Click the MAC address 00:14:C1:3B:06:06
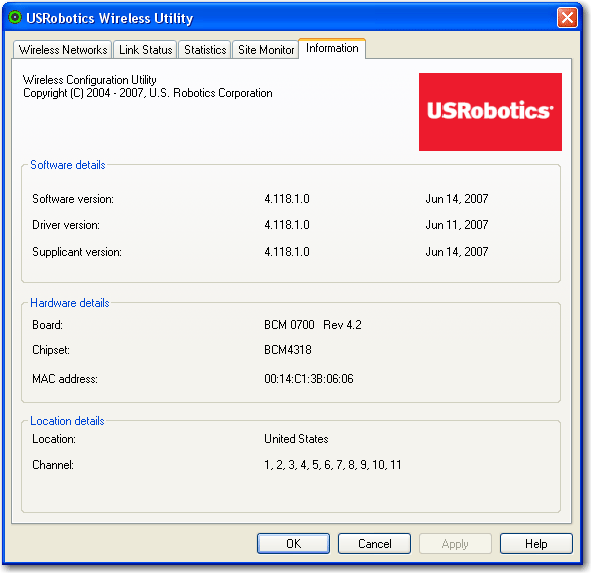This screenshot has height=573, width=591. tap(309, 378)
